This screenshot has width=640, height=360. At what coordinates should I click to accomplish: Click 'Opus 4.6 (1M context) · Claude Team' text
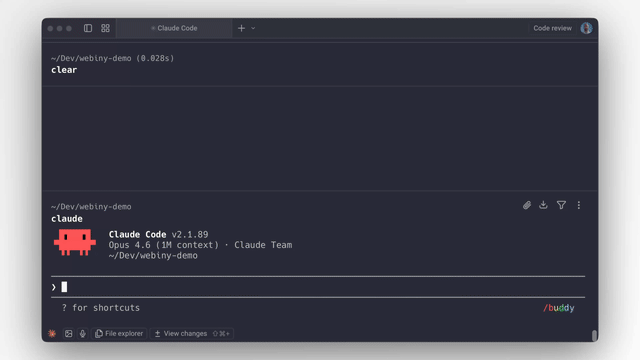(200, 245)
